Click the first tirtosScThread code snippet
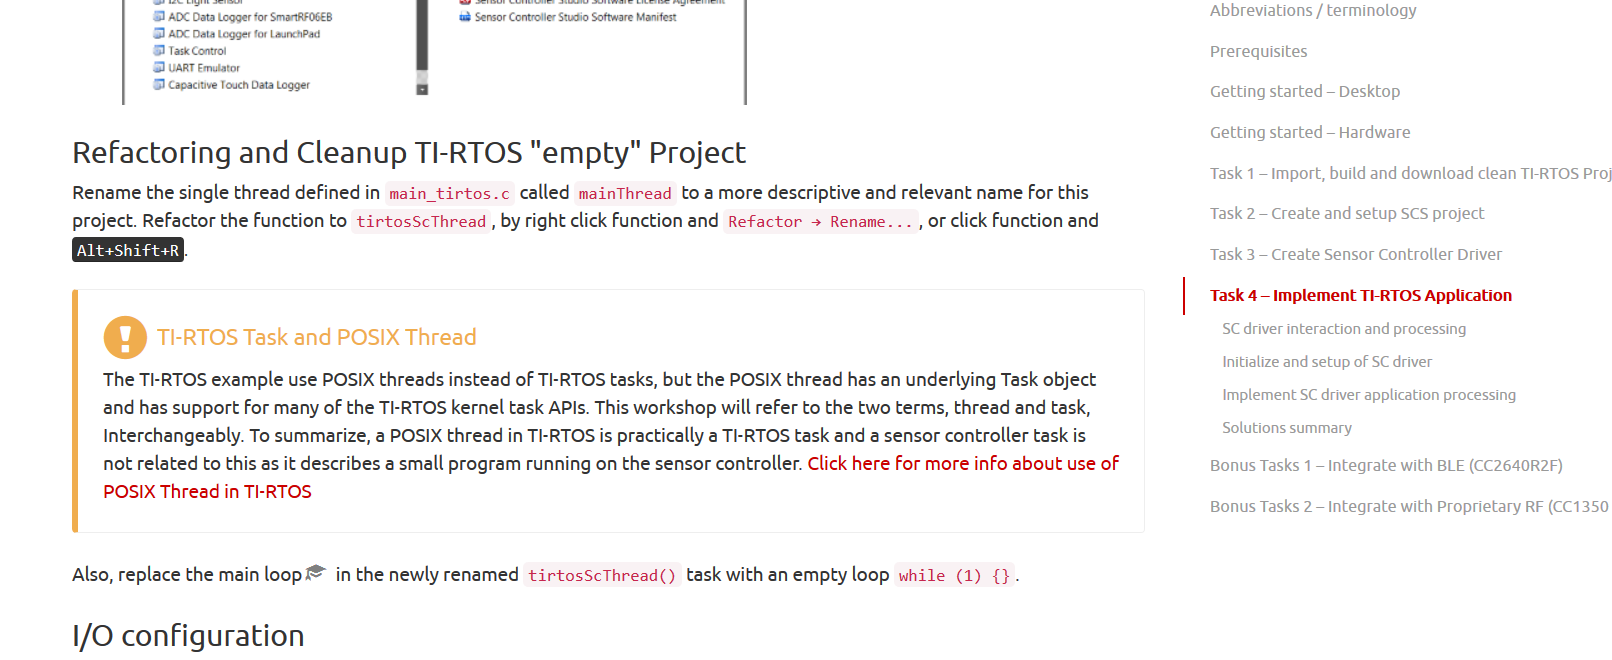1612x660 pixels. click(x=421, y=221)
